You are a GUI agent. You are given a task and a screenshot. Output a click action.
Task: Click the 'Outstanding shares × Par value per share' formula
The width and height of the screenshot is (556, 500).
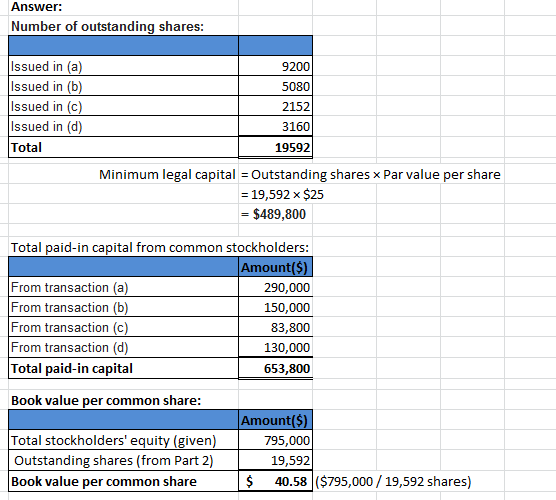[376, 174]
